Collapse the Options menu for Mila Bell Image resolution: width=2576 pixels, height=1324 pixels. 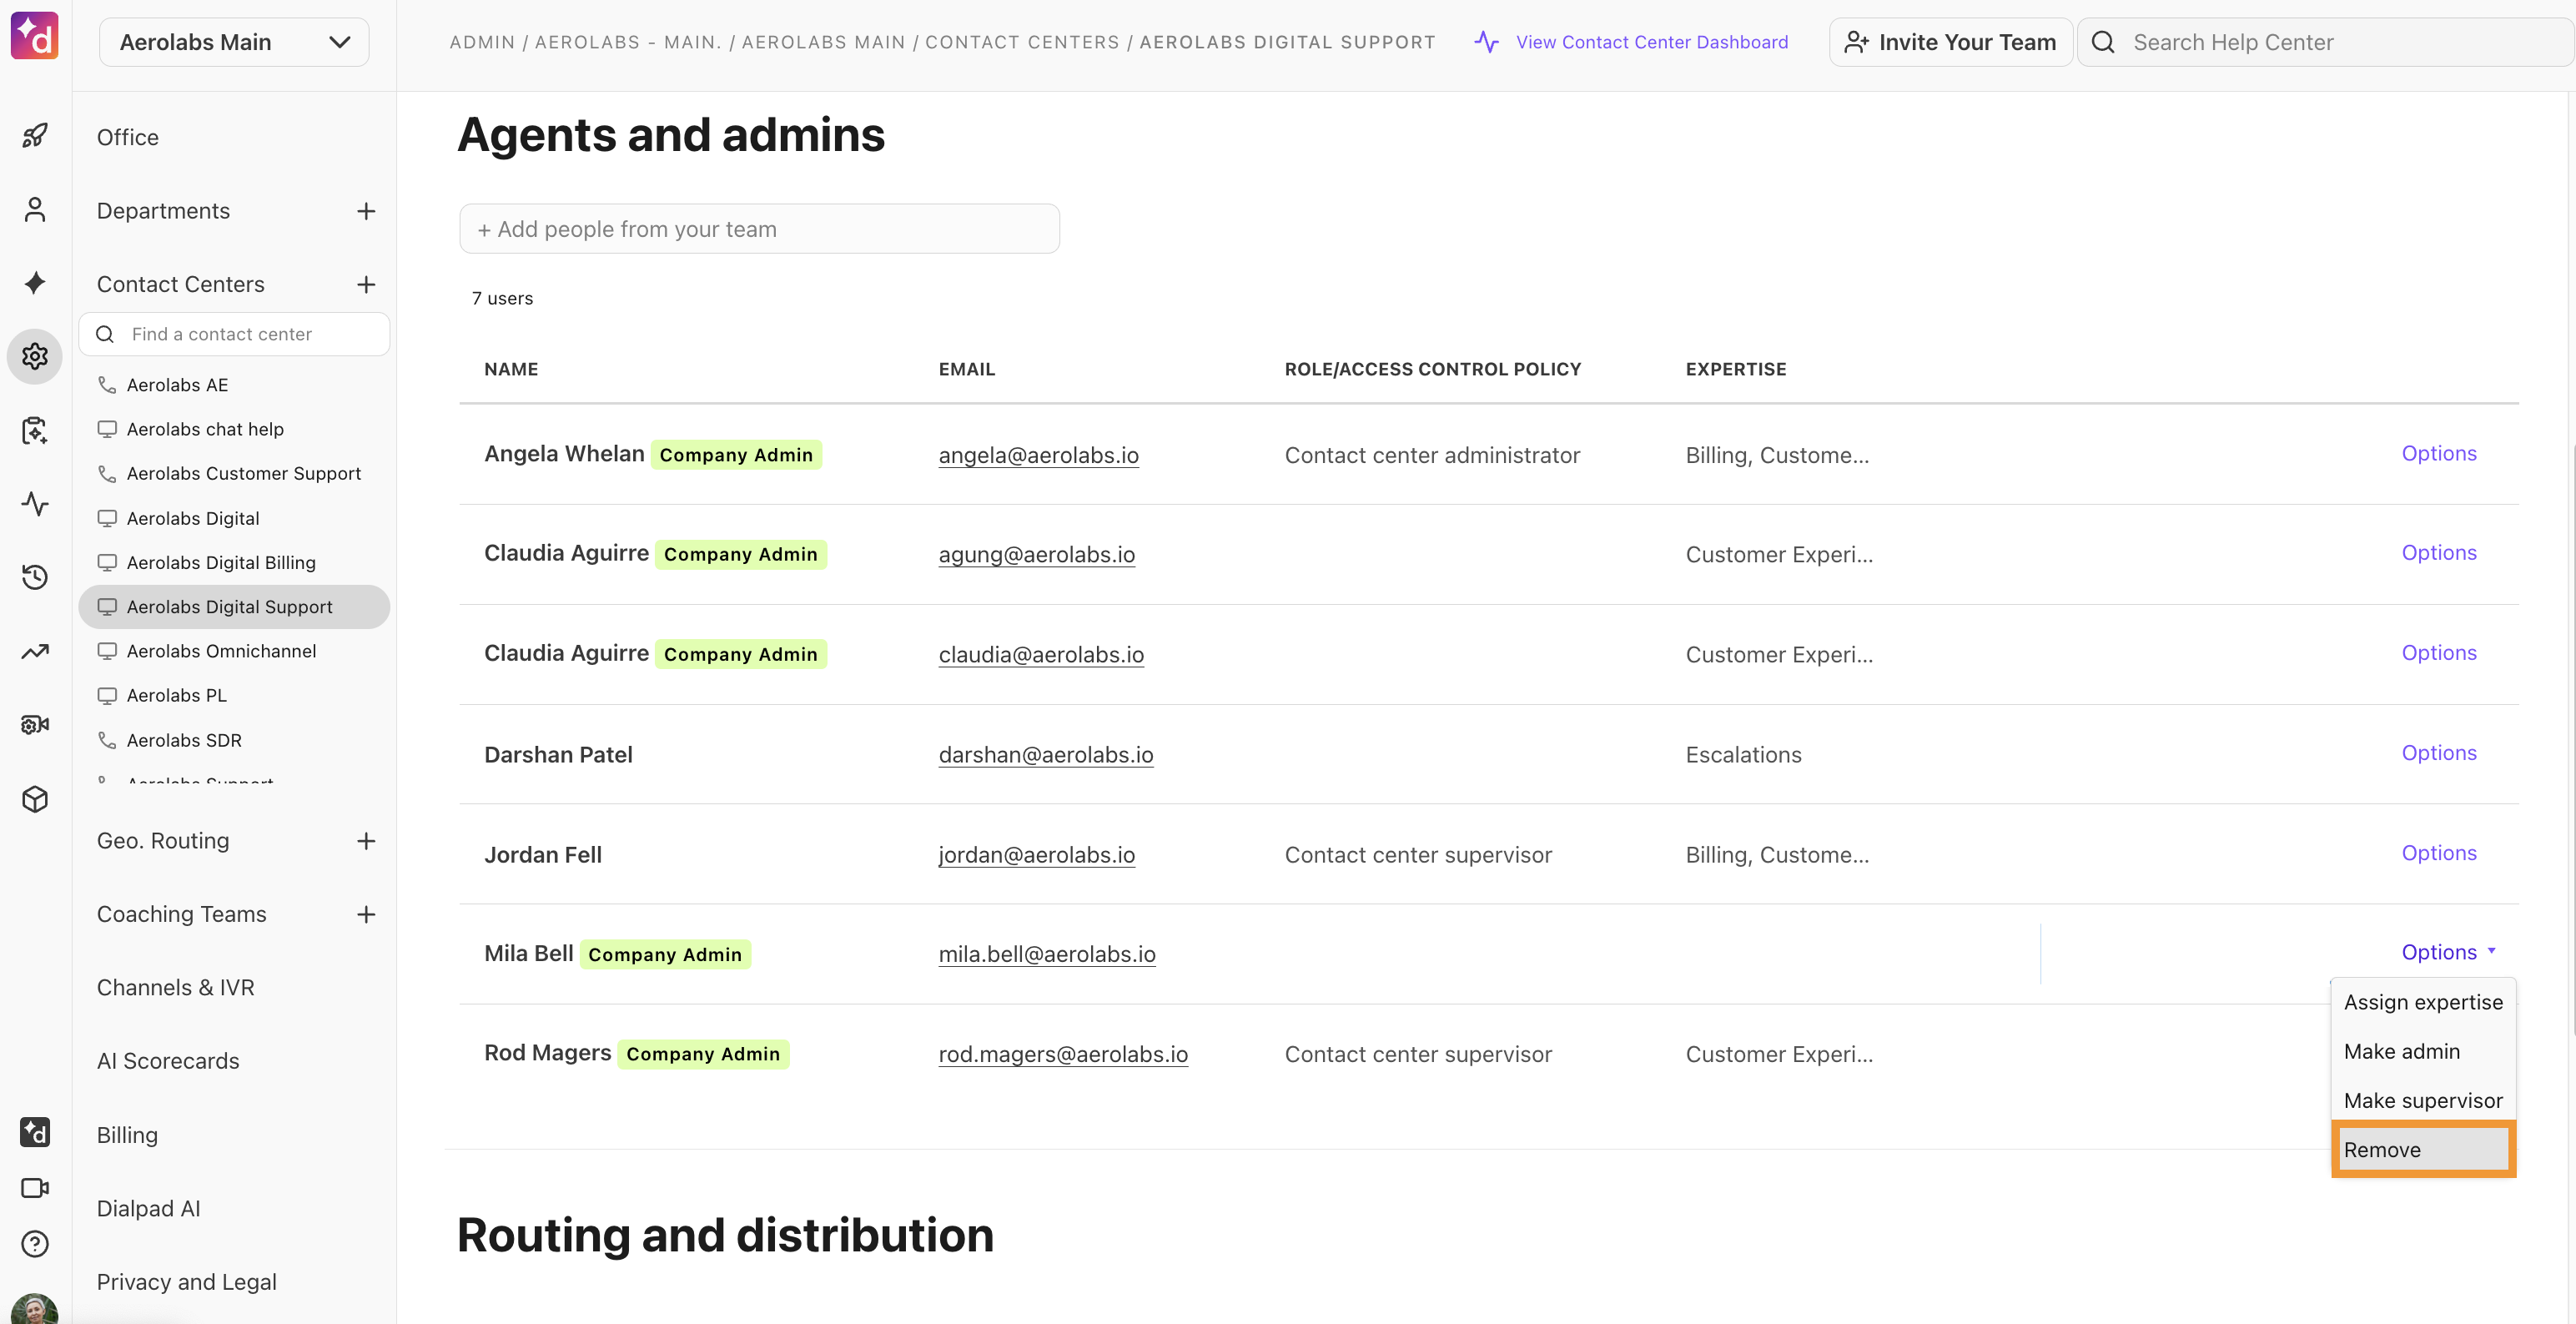[x=2448, y=952]
